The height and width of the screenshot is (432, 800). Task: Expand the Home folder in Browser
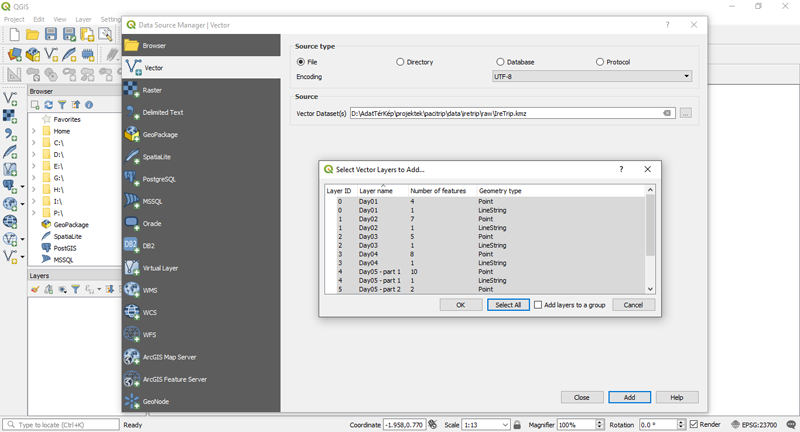click(x=34, y=131)
